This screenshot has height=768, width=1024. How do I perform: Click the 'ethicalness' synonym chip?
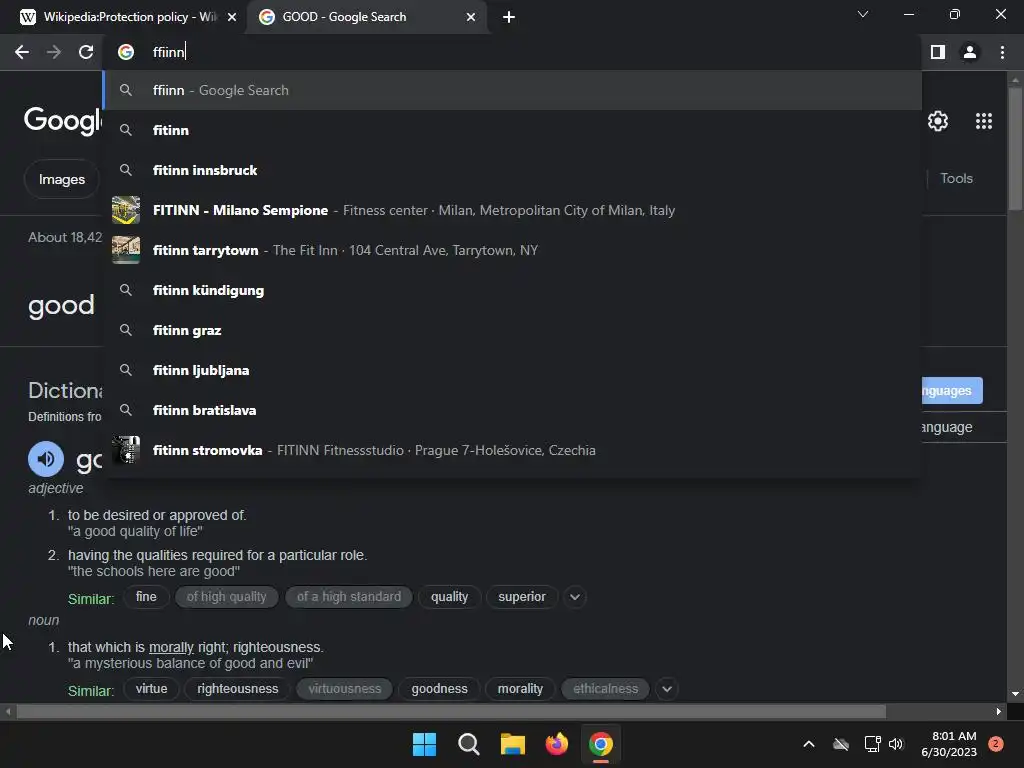tap(605, 689)
